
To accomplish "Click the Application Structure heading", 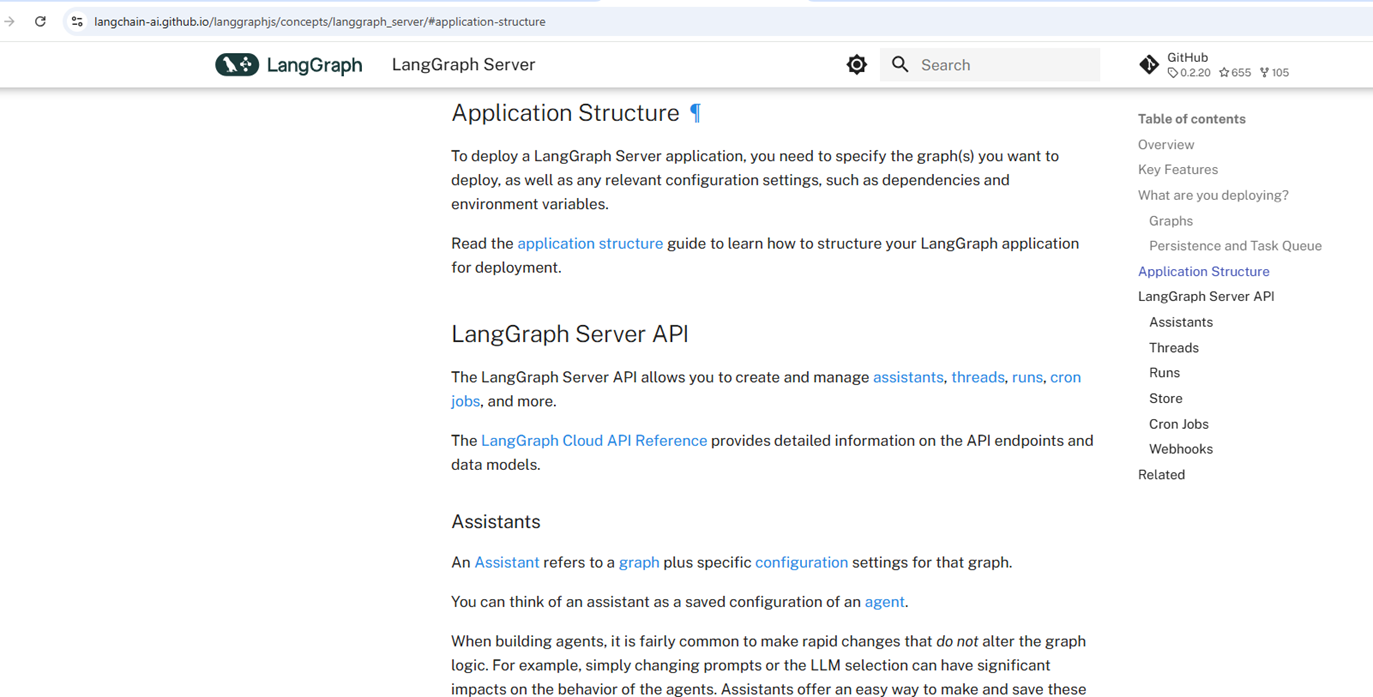I will [x=565, y=113].
